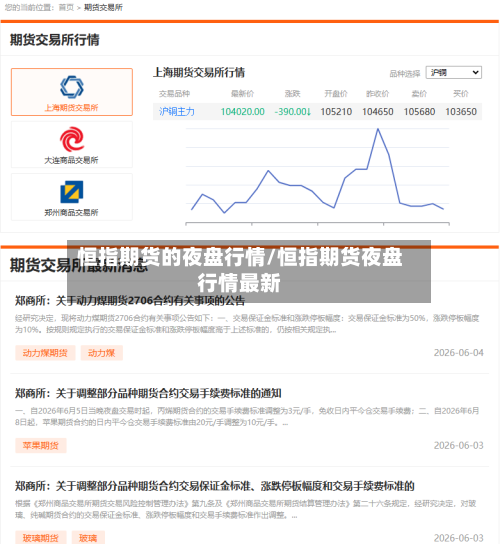Click the 郑州商品交易所 tab label

pos(71,212)
